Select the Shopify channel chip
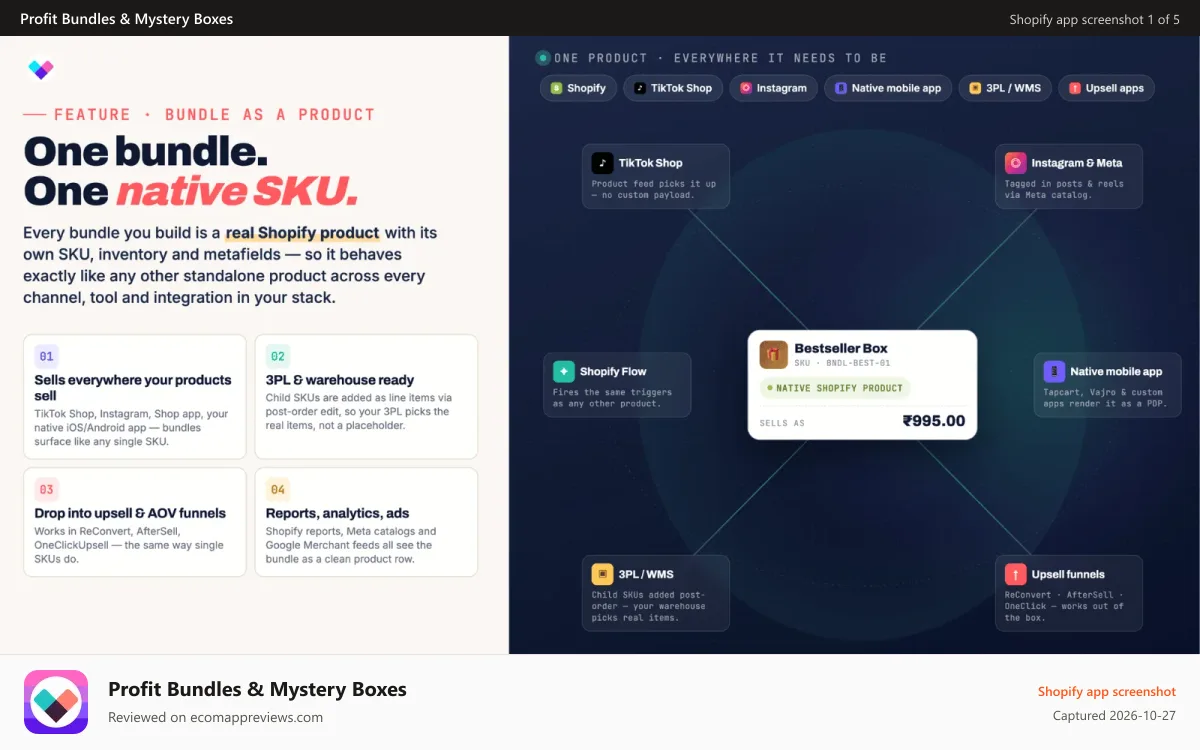 coord(579,88)
